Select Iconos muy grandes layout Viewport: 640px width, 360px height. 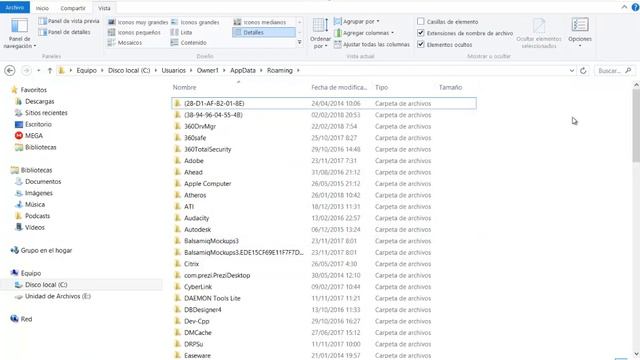pyautogui.click(x=138, y=22)
